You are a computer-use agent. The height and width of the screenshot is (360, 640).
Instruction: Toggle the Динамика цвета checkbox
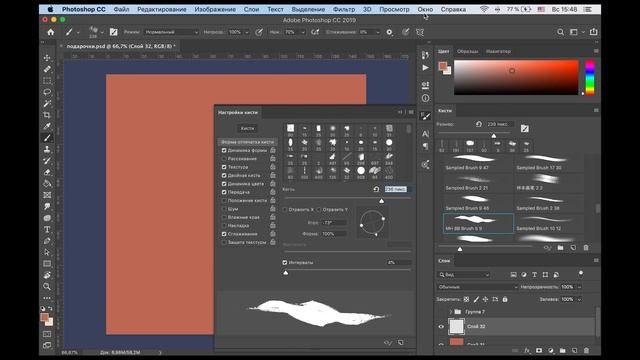[224, 184]
